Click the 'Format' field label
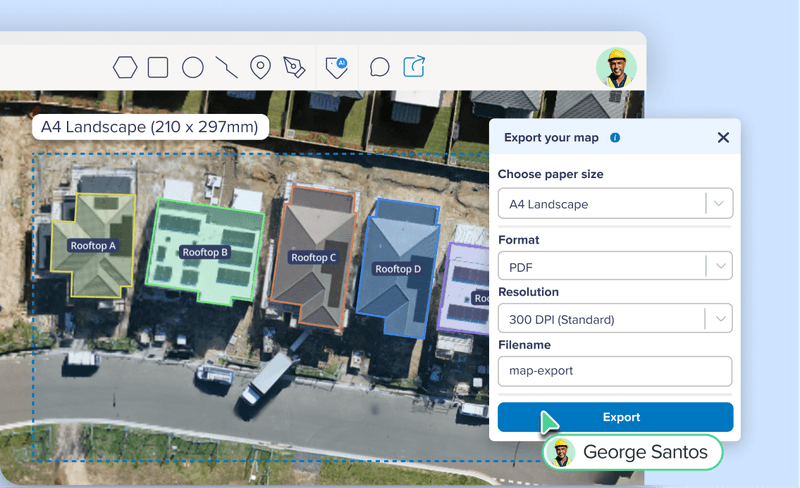Image resolution: width=800 pixels, height=488 pixels. click(x=518, y=240)
